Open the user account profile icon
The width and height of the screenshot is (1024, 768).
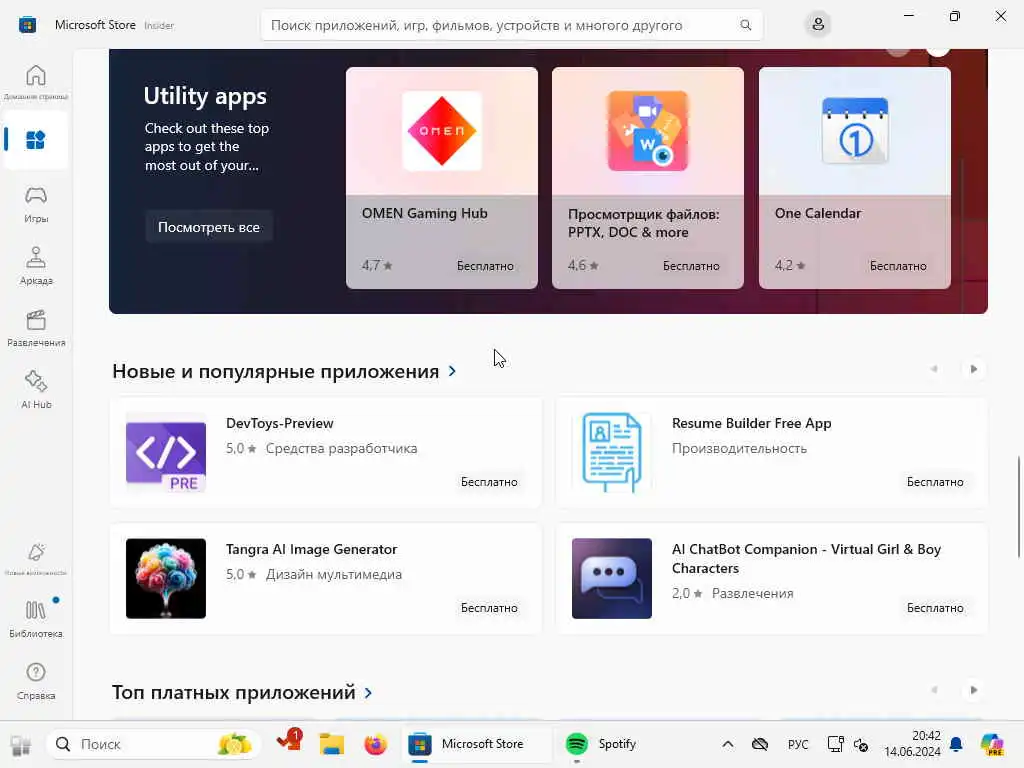click(x=818, y=25)
